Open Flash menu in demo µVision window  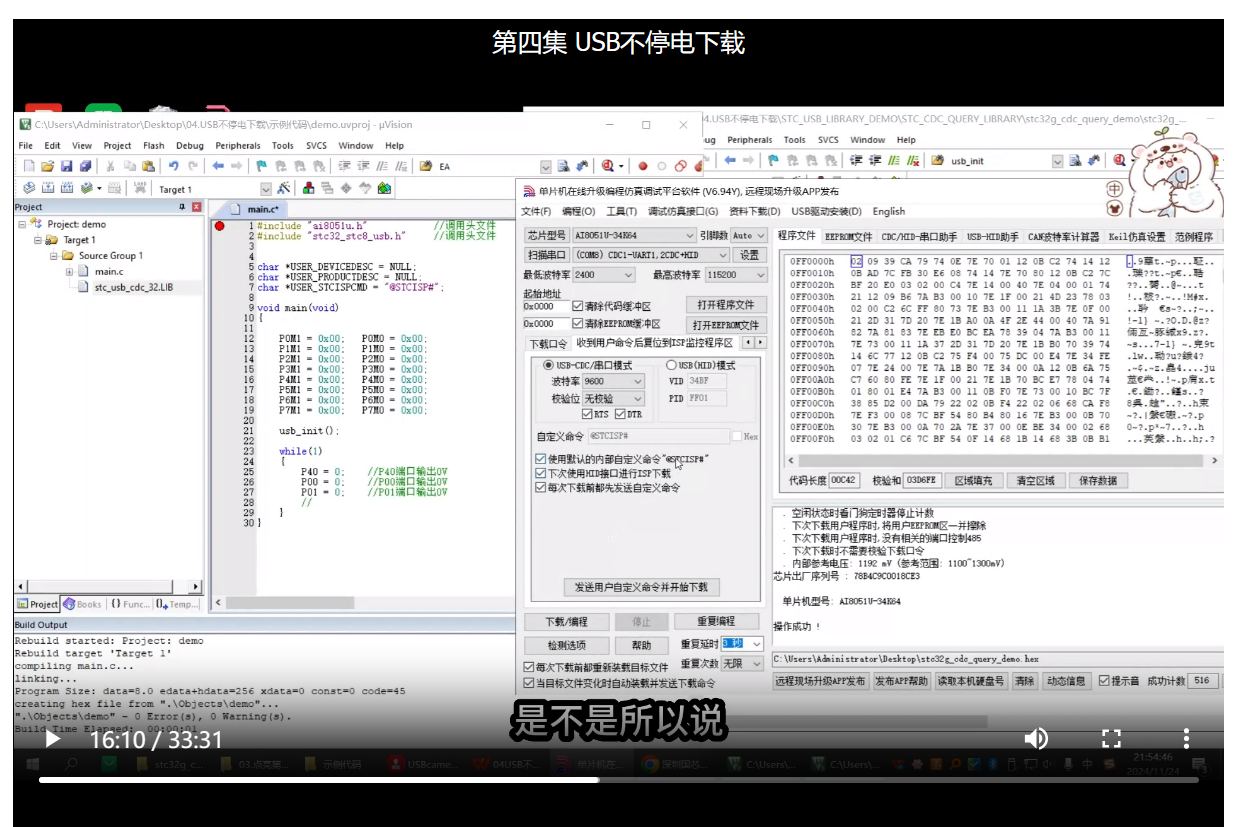153,146
